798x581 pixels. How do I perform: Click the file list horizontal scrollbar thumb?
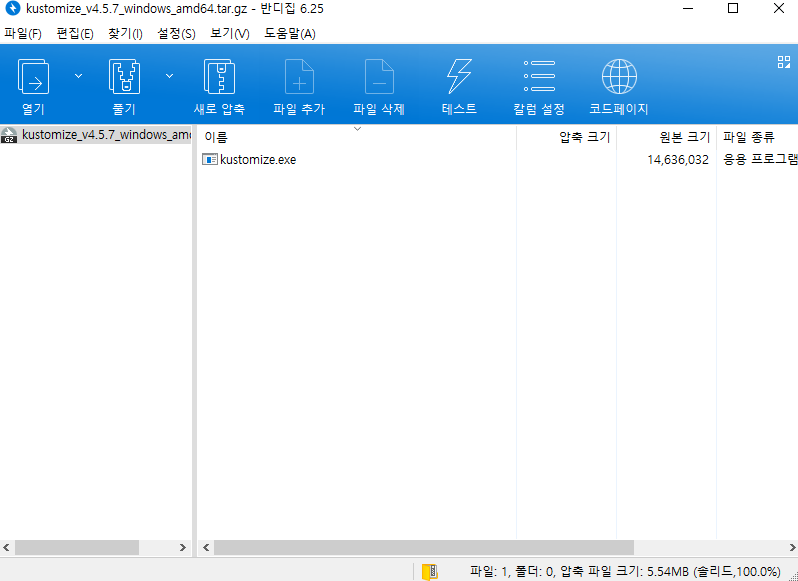(424, 548)
